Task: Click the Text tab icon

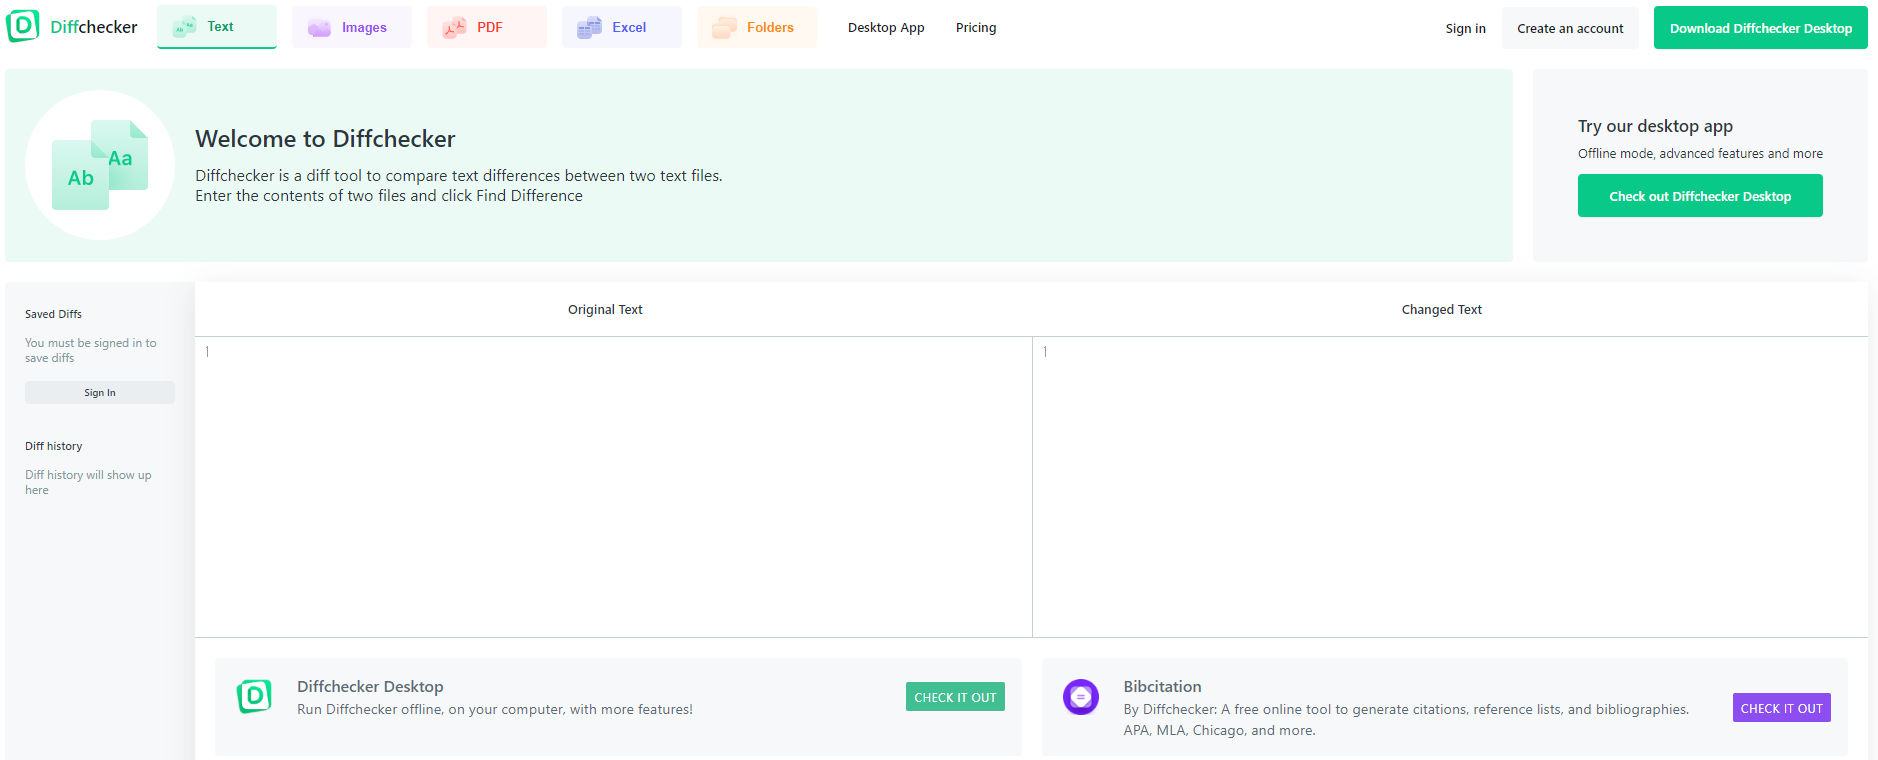Action: [185, 27]
